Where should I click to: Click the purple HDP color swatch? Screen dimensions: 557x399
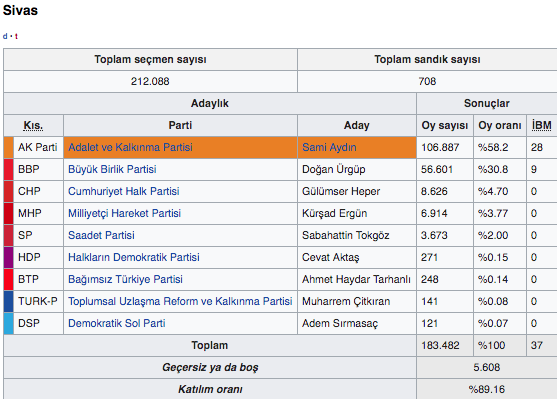(x=9, y=258)
